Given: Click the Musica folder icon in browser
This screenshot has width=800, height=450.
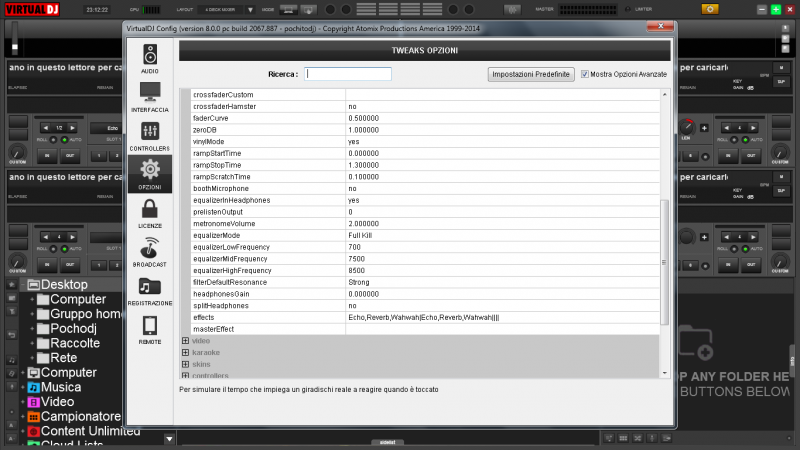Looking at the screenshot, I should click(x=34, y=387).
